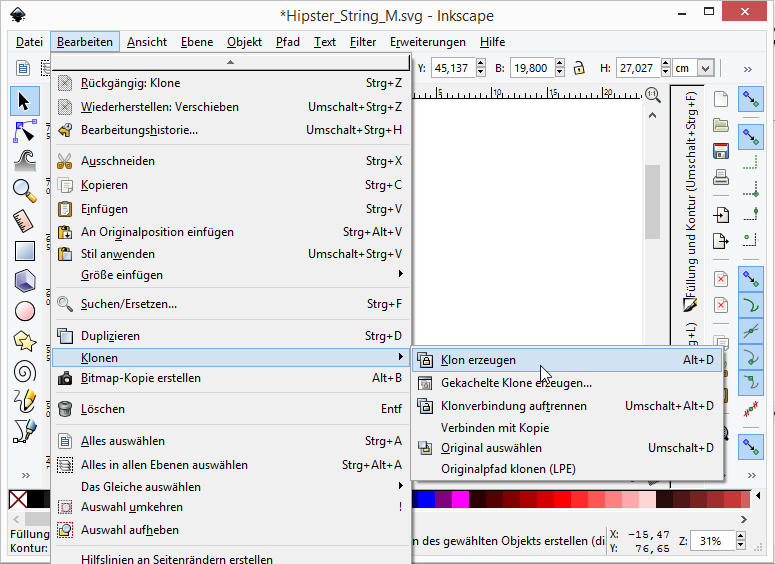Open the Pfad menu
775x564 pixels.
(288, 42)
